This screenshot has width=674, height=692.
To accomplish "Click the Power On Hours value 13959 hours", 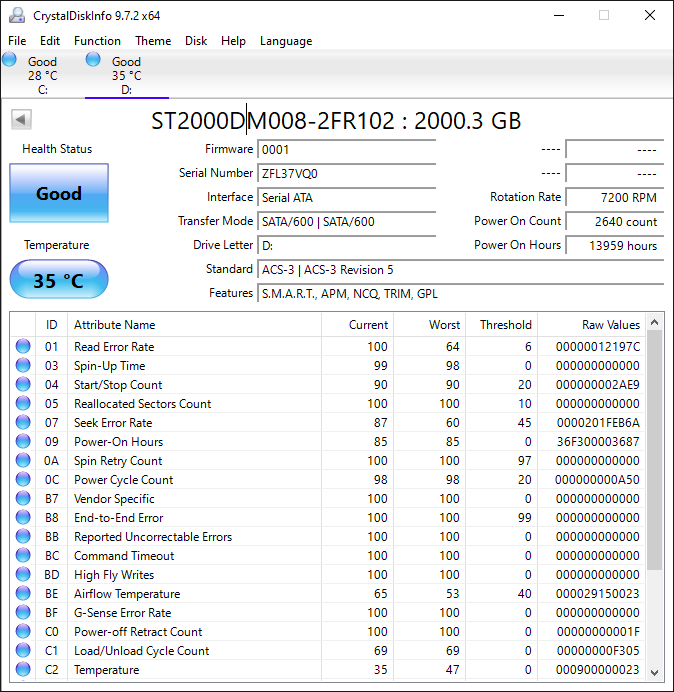I will [615, 245].
